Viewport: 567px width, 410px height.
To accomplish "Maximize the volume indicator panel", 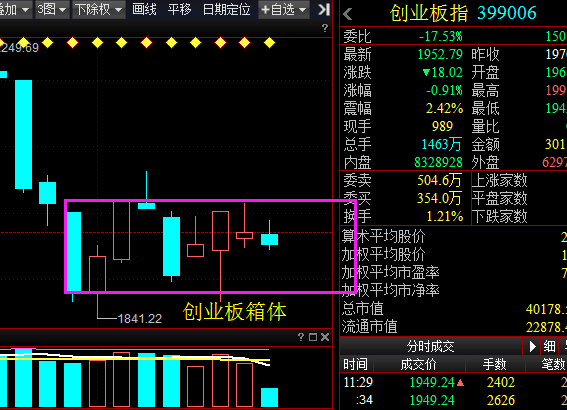I will coord(313,337).
